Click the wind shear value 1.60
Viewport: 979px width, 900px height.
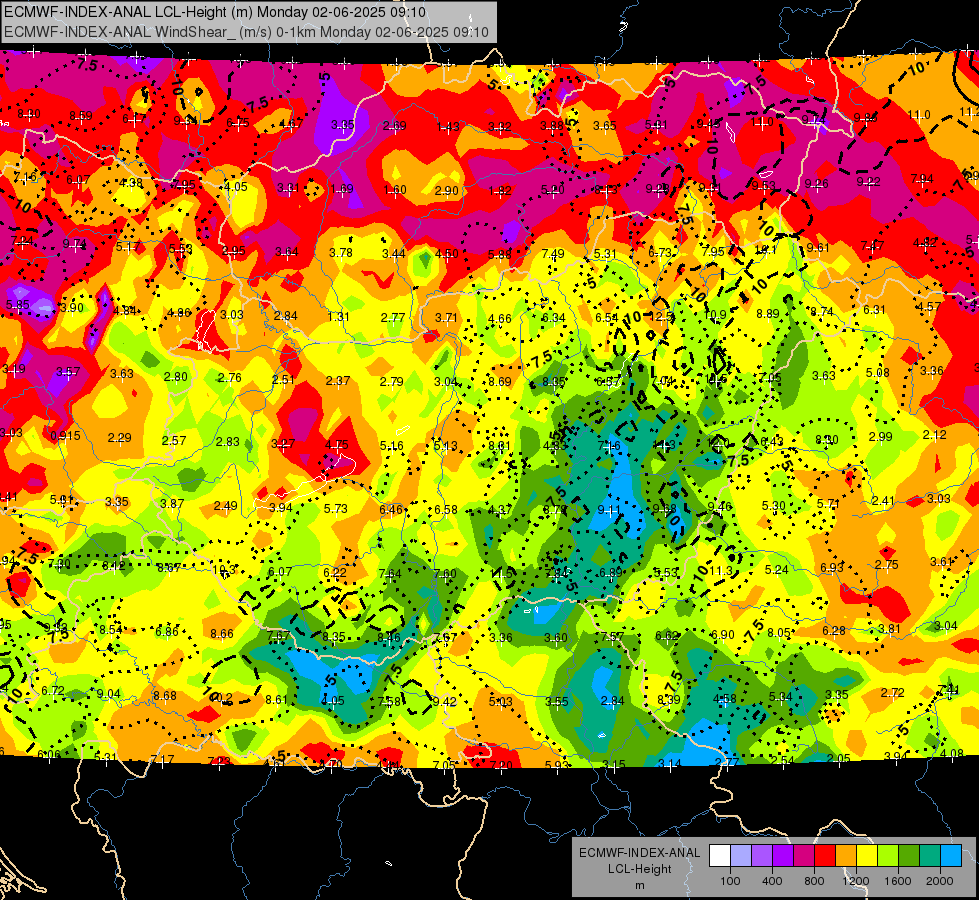(395, 189)
